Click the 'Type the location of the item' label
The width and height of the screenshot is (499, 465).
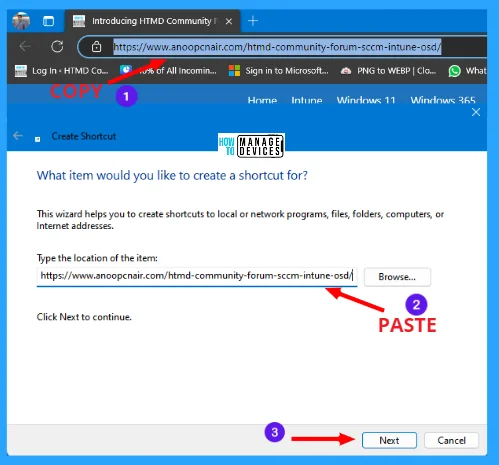[x=97, y=258]
